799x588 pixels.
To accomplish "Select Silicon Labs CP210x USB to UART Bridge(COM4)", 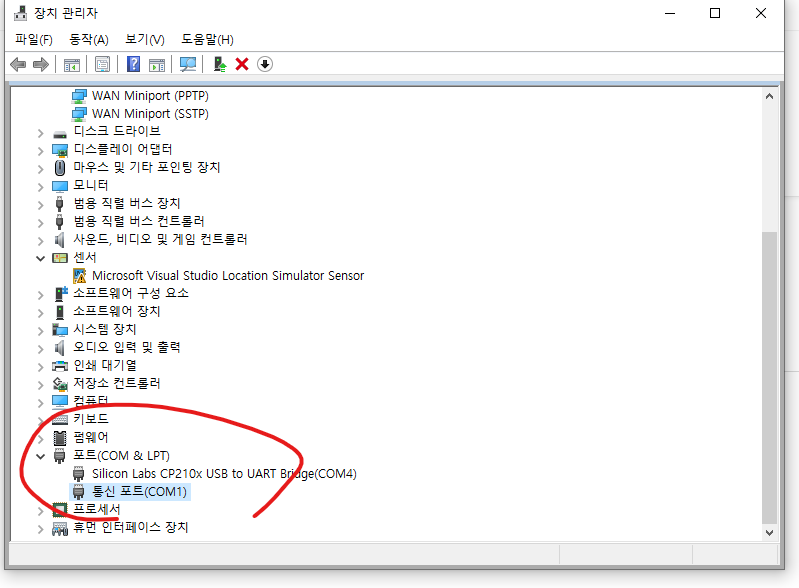I will [x=224, y=474].
